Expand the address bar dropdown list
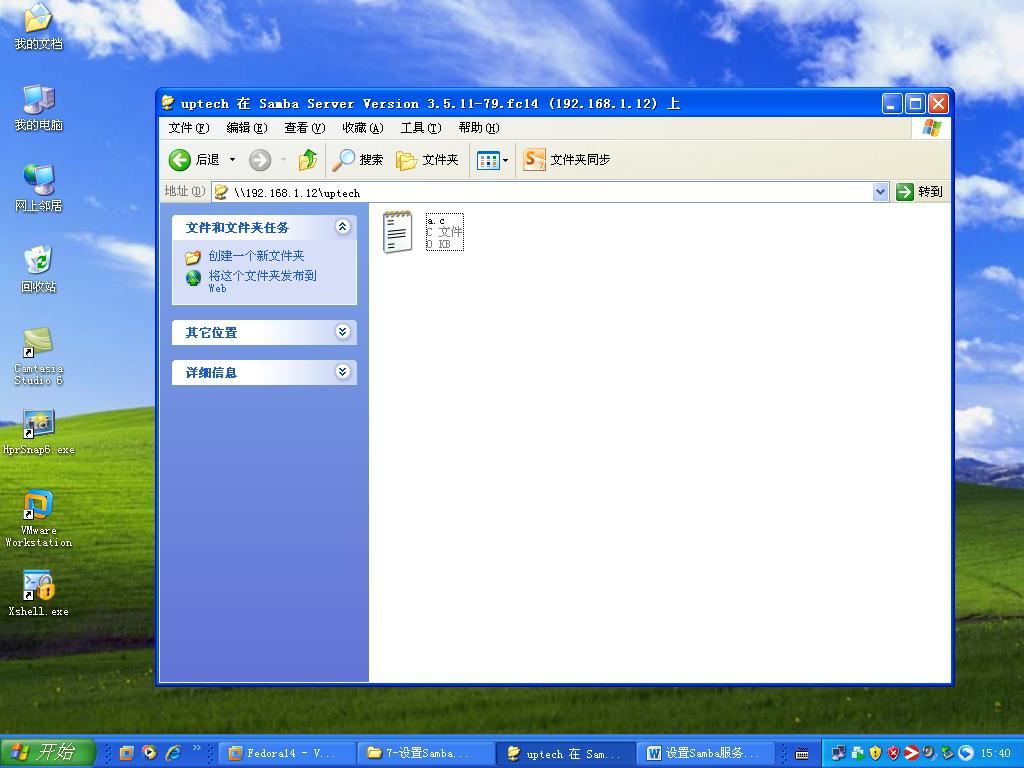Image resolution: width=1024 pixels, height=768 pixels. [880, 192]
